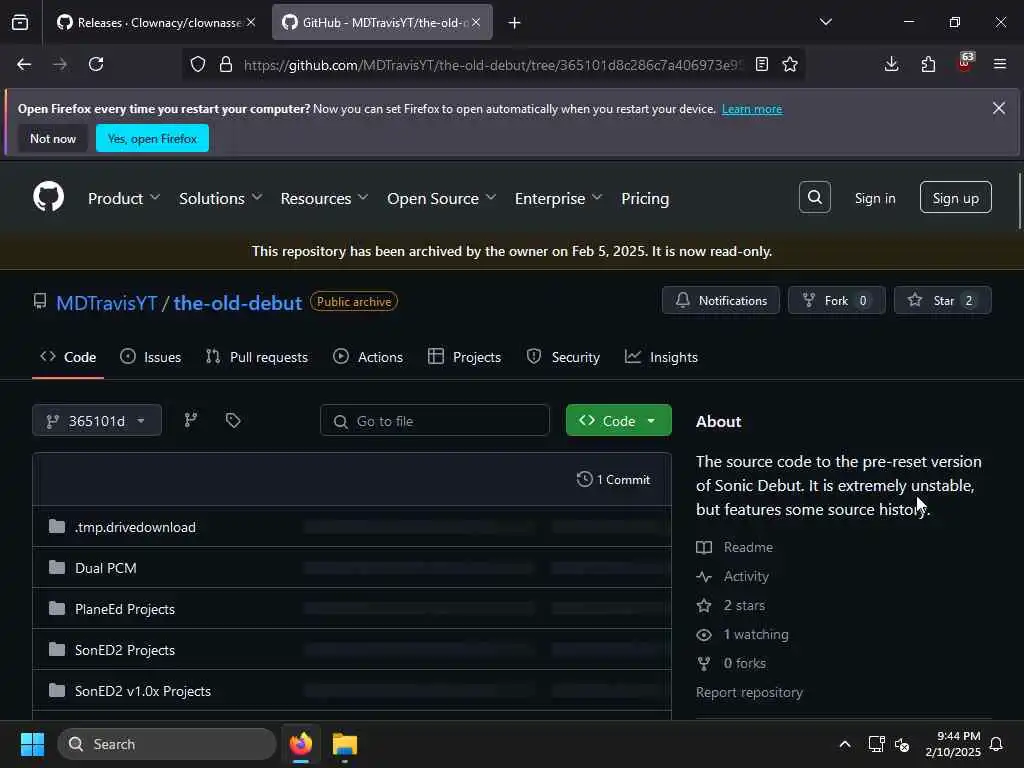Go back with the browser back arrow
The image size is (1024, 768).
click(24, 64)
